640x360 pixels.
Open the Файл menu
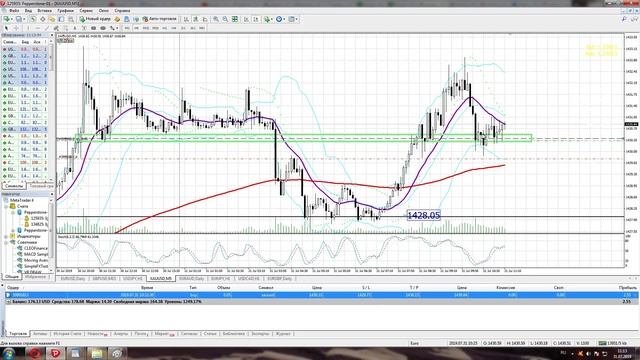point(14,11)
